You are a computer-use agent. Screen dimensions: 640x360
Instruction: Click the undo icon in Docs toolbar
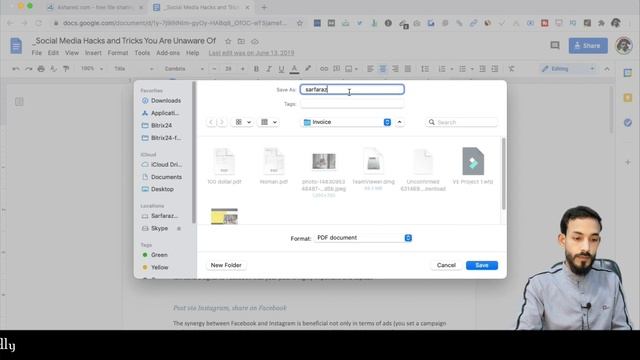tap(16, 69)
